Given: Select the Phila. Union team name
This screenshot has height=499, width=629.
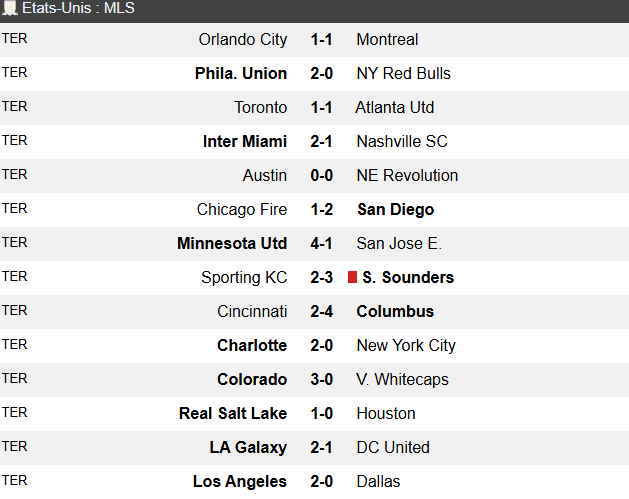Looking at the screenshot, I should pos(241,74).
